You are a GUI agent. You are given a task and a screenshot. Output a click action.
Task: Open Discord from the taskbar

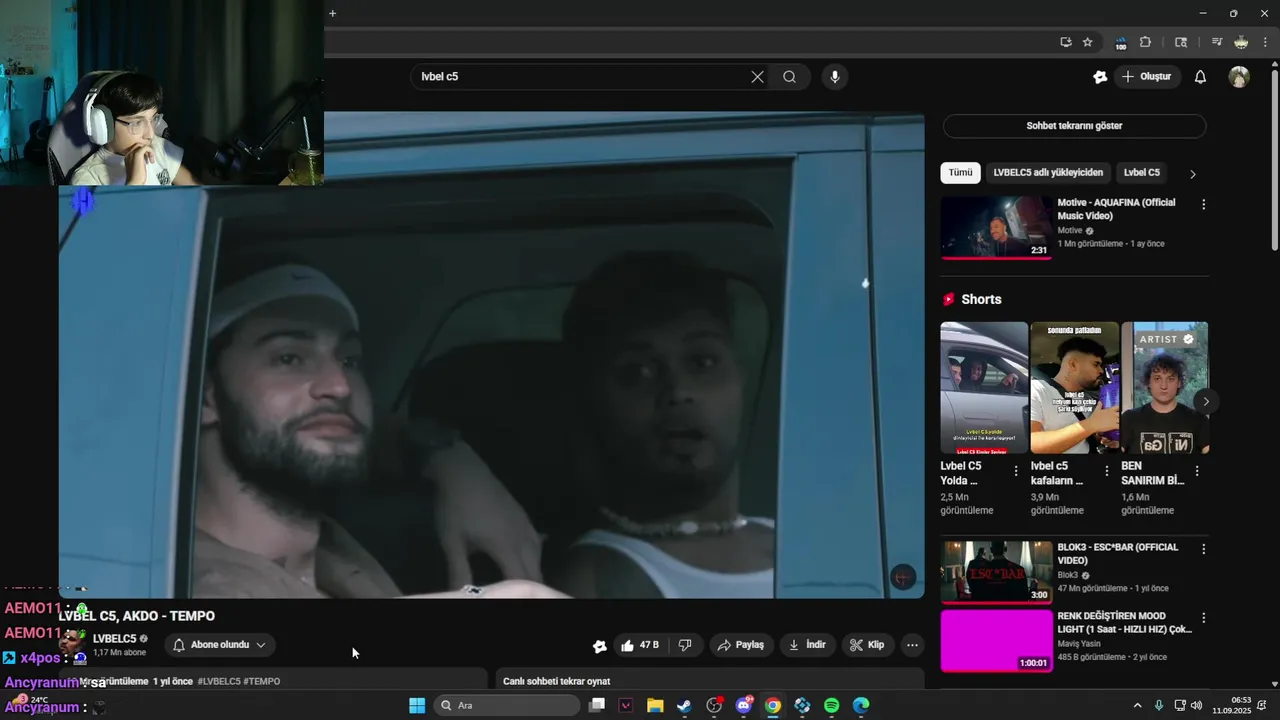743,705
